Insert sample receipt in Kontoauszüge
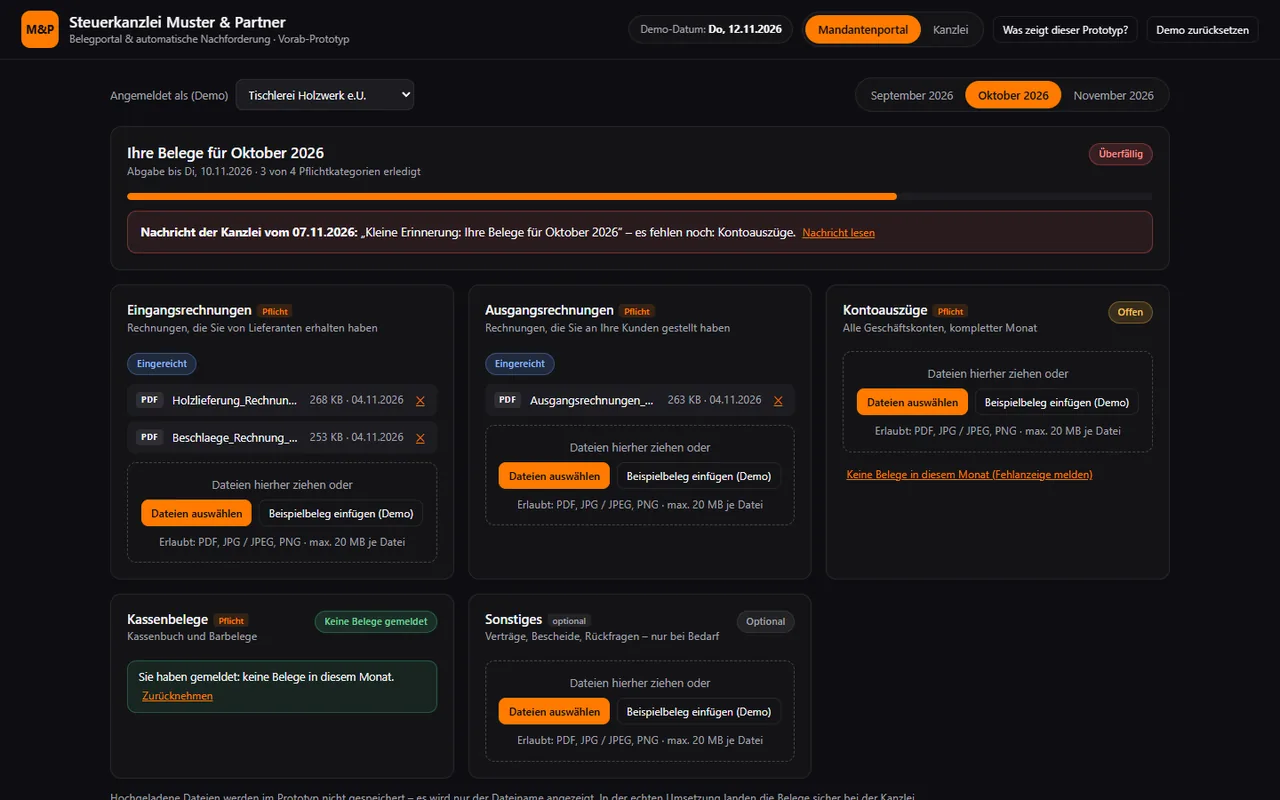This screenshot has height=800, width=1280. (x=1057, y=402)
